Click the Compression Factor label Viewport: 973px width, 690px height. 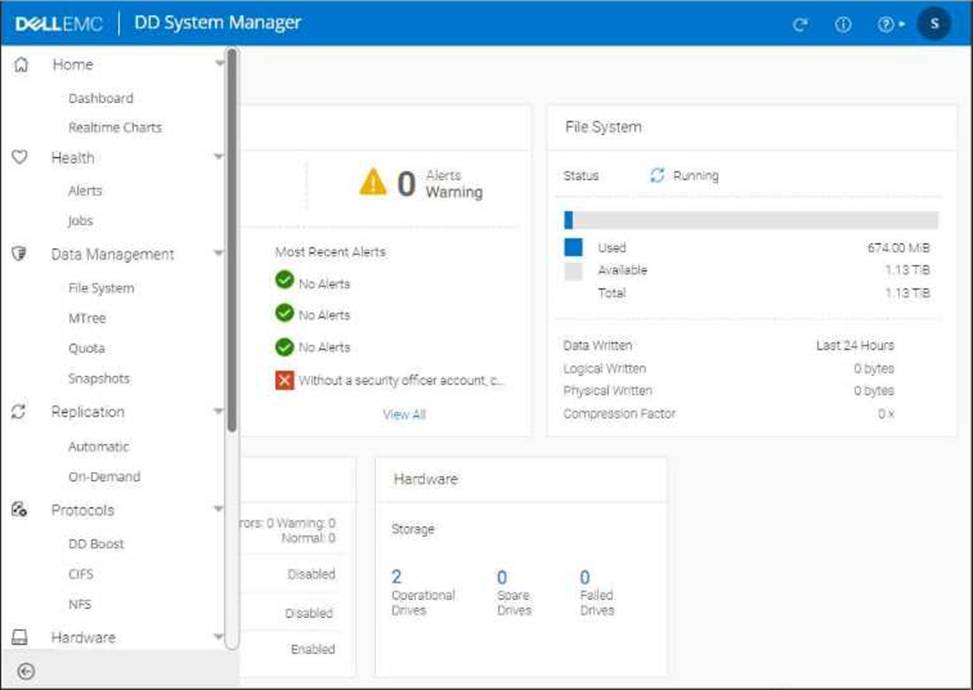(619, 413)
